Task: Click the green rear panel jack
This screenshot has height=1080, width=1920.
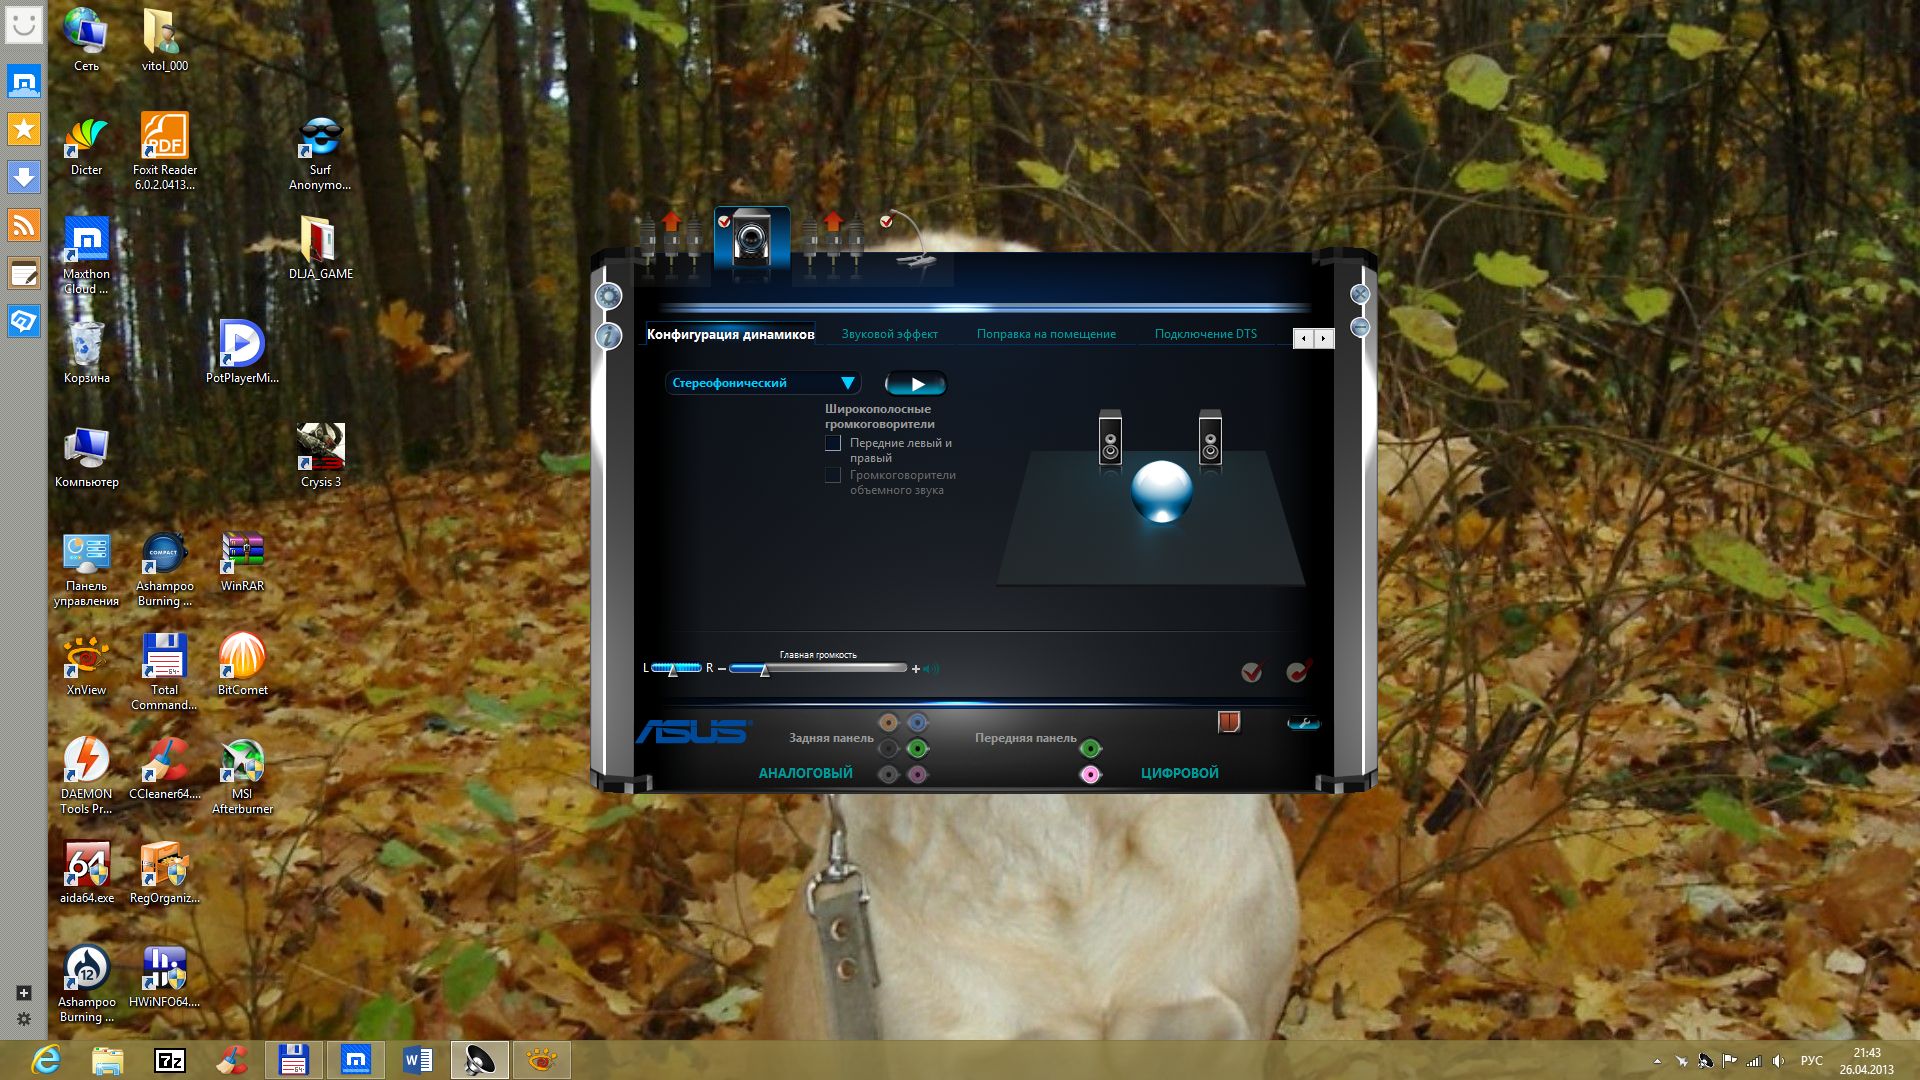Action: pos(917,748)
